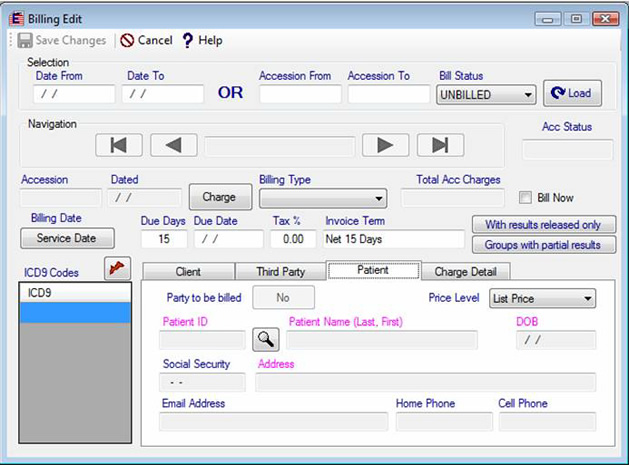The height and width of the screenshot is (465, 629).
Task: Enable the Bill Now checkbox
Action: point(528,198)
